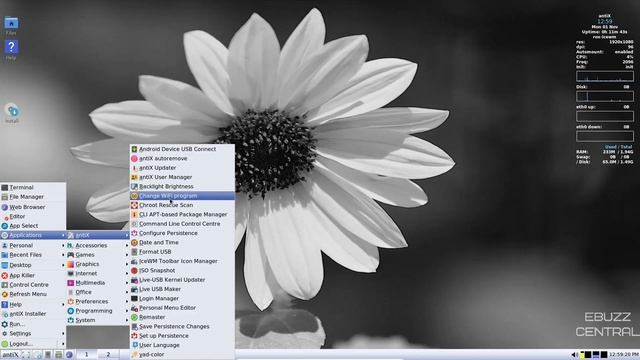This screenshot has width=640, height=360.
Task: Launch yad-color picker
Action: tap(182, 355)
